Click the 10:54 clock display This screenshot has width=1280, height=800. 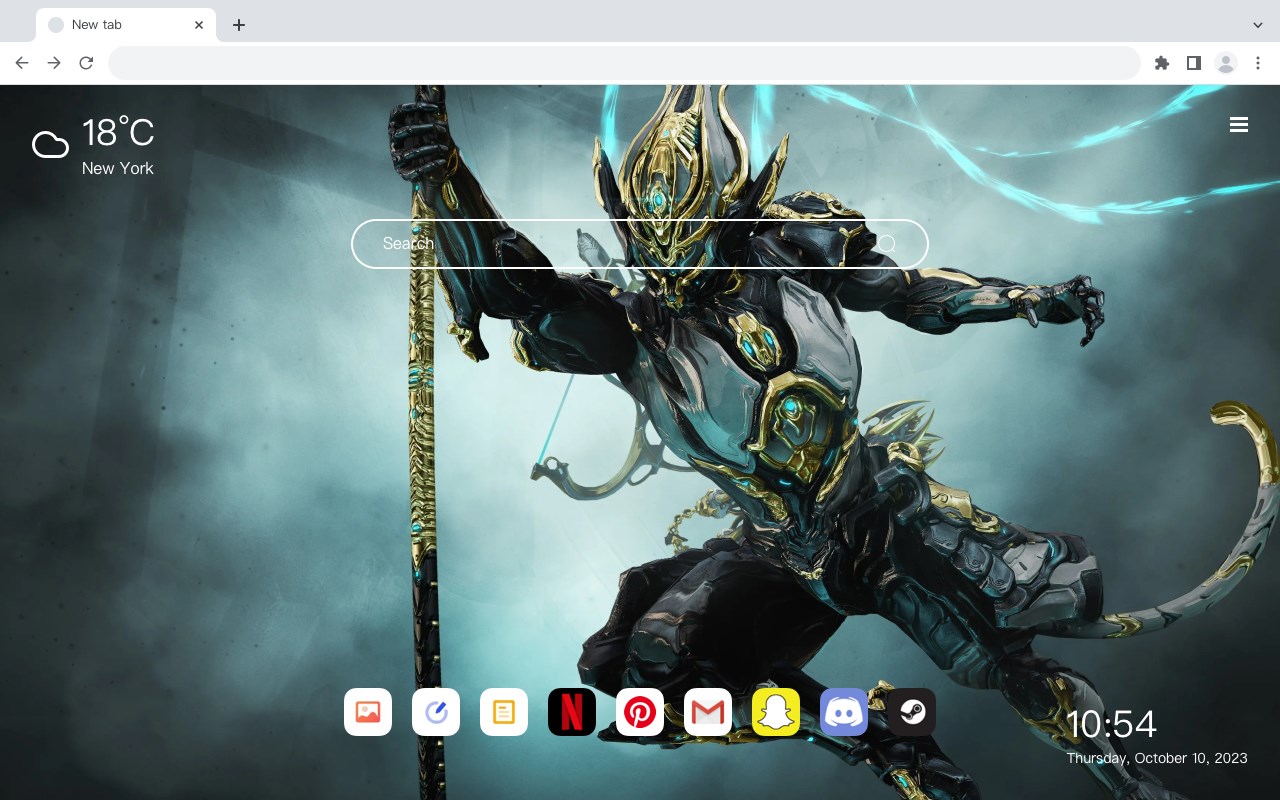[1111, 724]
